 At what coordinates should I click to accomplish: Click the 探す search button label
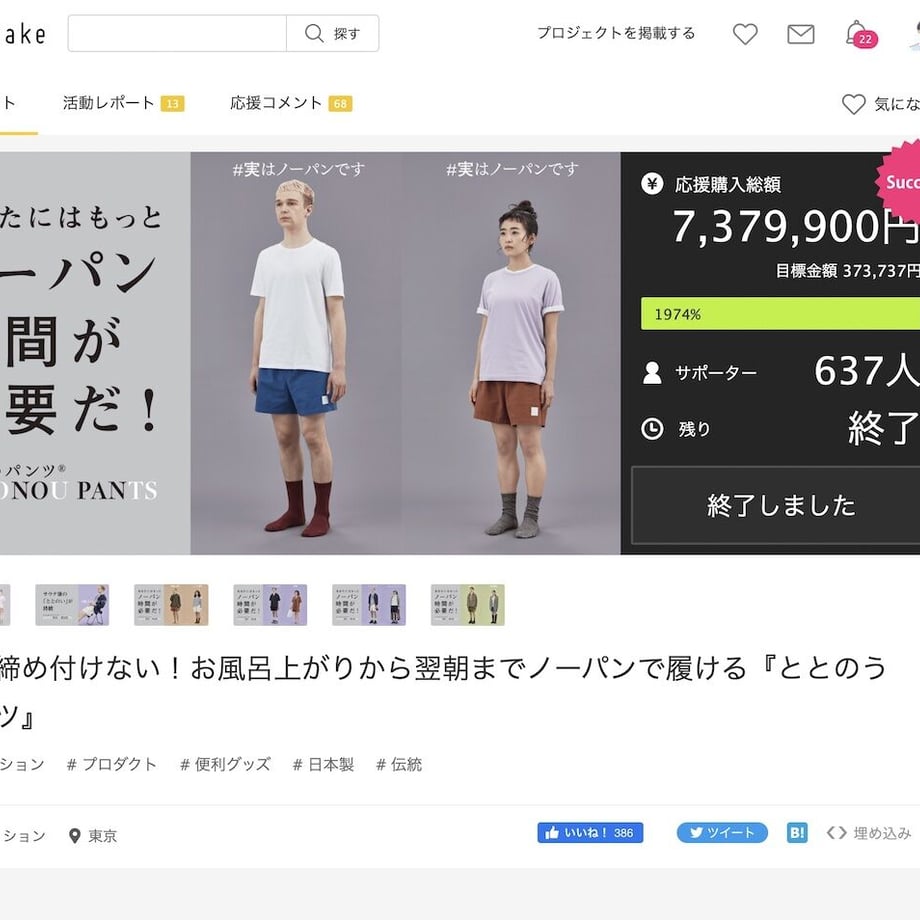click(347, 34)
